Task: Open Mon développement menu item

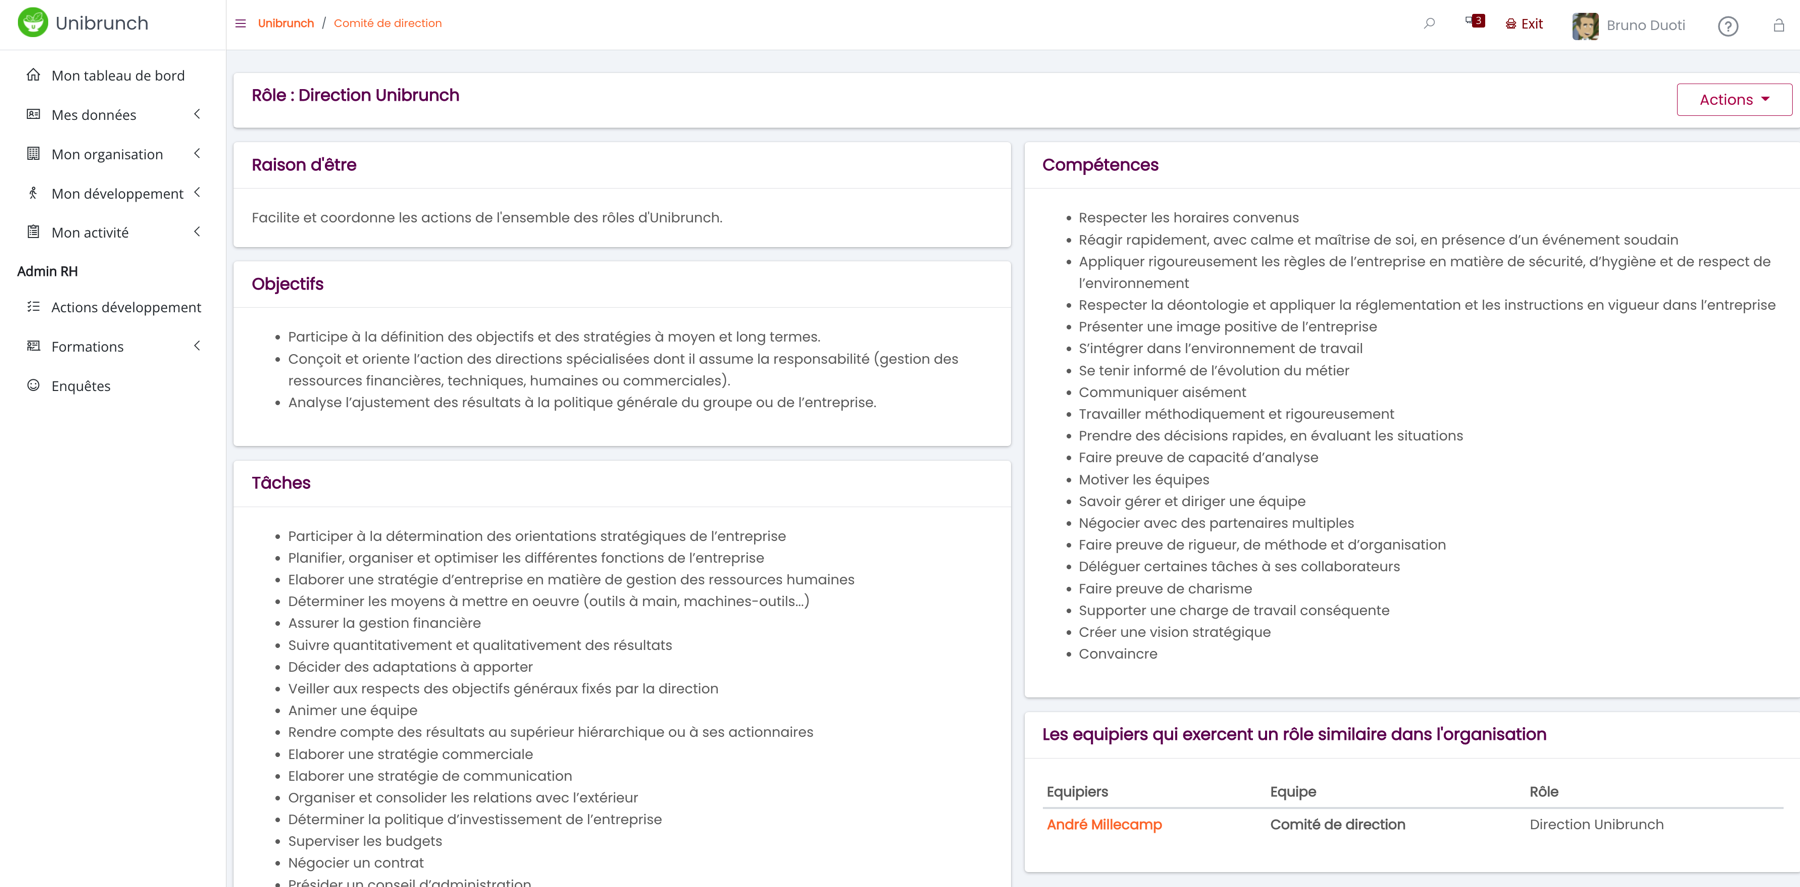Action: (117, 193)
